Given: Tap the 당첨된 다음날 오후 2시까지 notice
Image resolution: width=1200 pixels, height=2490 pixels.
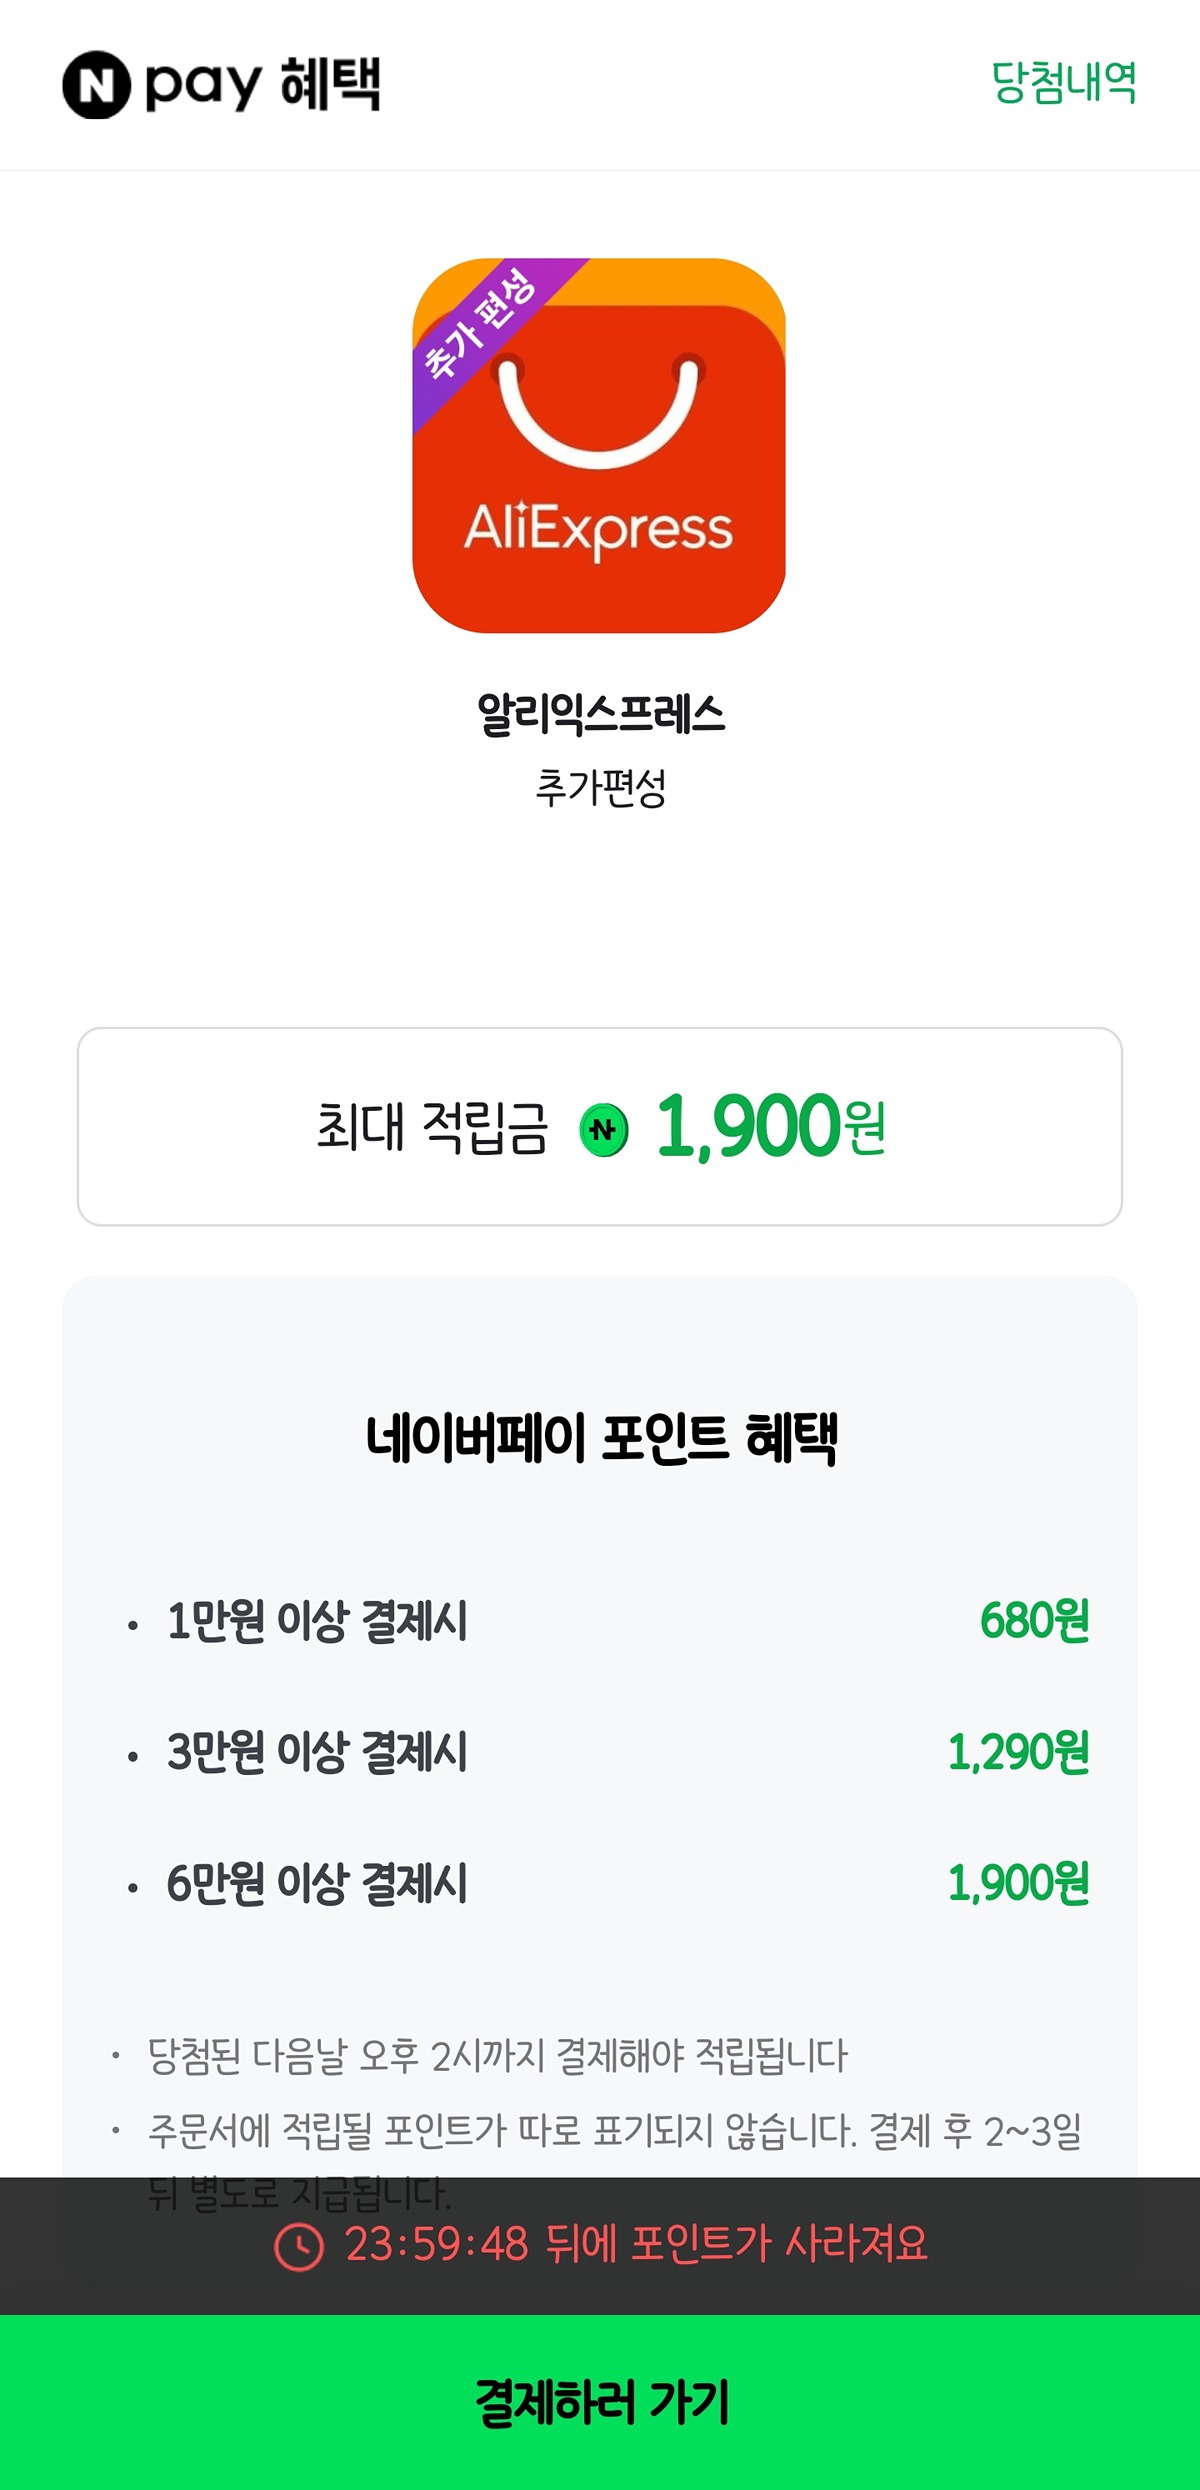Looking at the screenshot, I should (497, 2057).
